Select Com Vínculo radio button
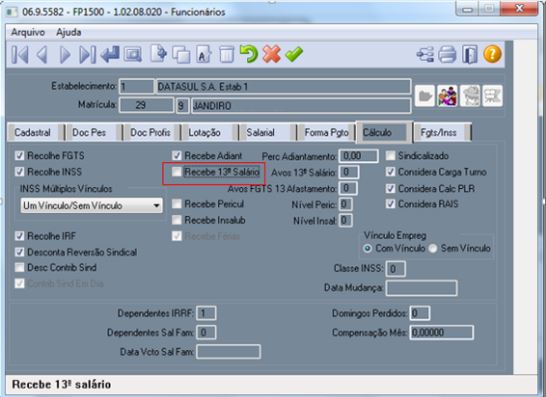Screen dimensions: 546x397 [x=367, y=249]
